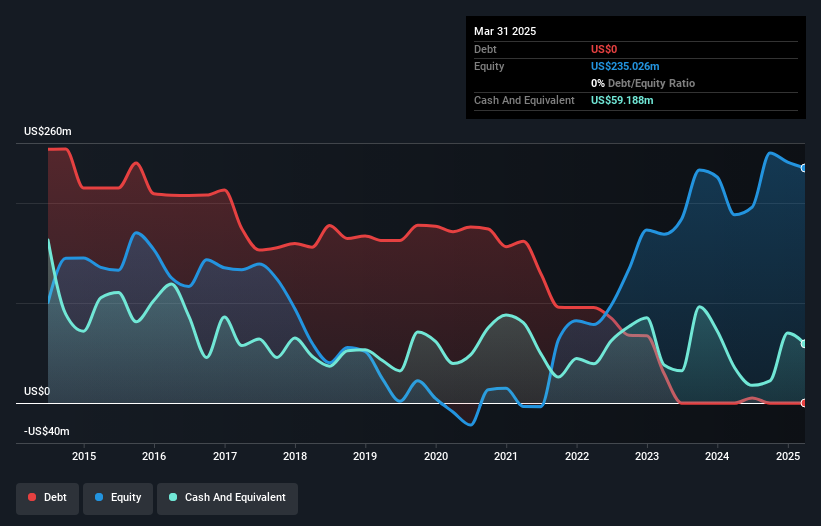The width and height of the screenshot is (821, 526).
Task: Click the blue Equity legend dot
Action: (x=99, y=497)
